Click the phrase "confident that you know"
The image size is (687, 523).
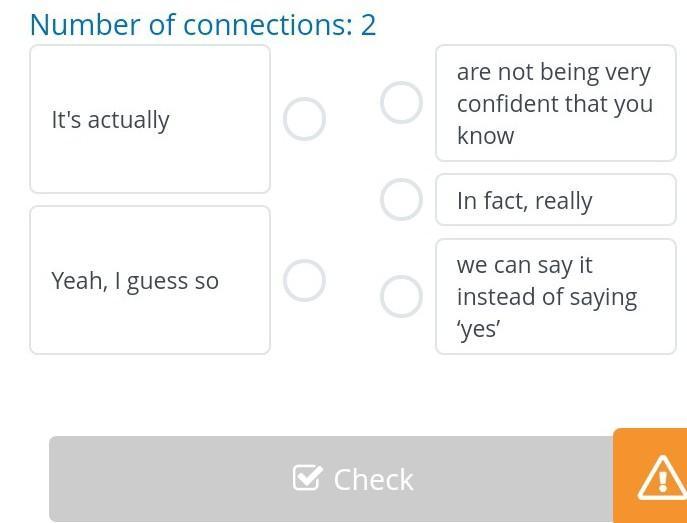pos(554,119)
